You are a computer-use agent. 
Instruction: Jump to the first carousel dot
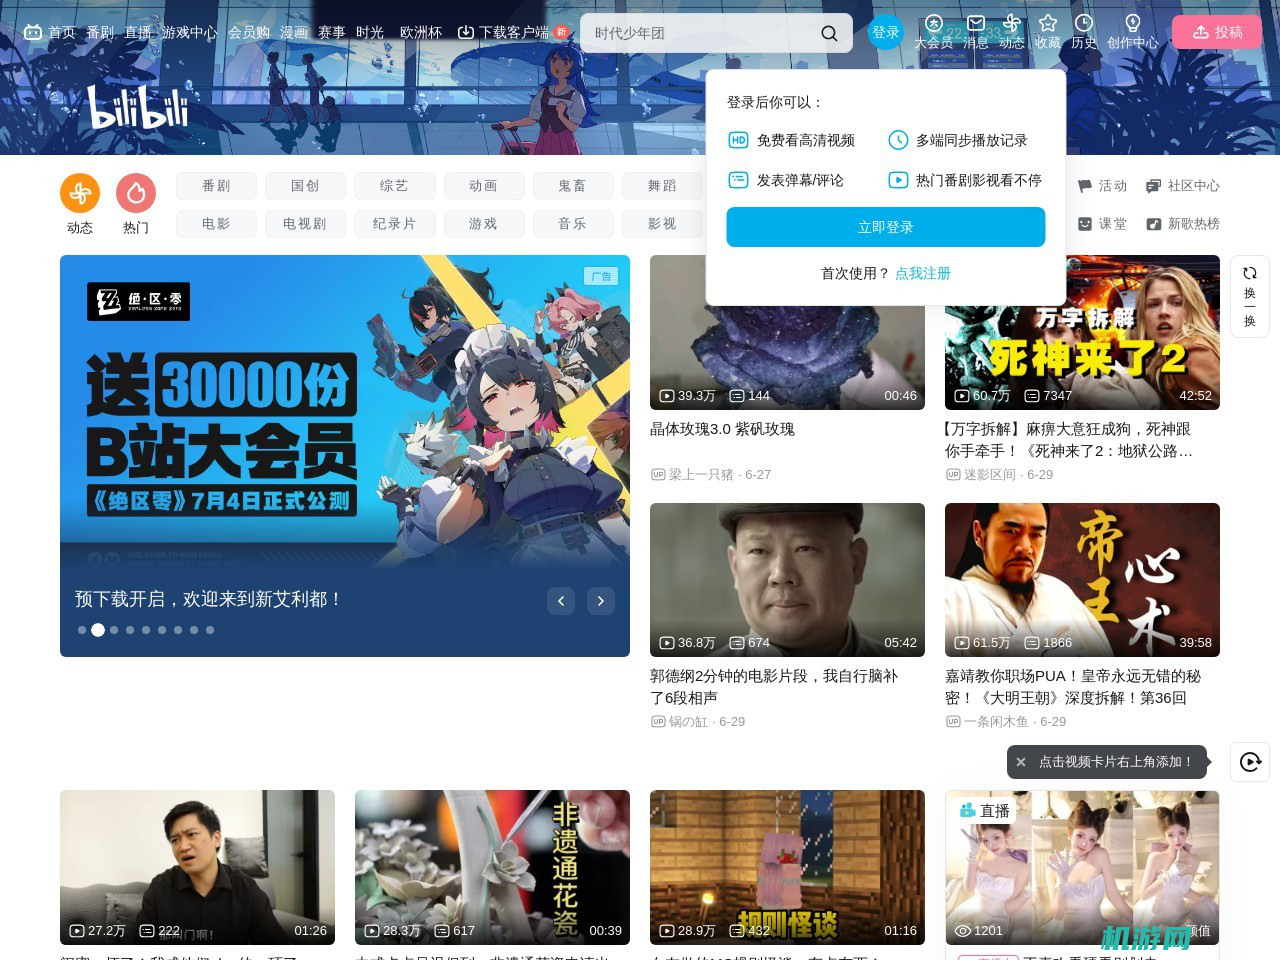(82, 630)
